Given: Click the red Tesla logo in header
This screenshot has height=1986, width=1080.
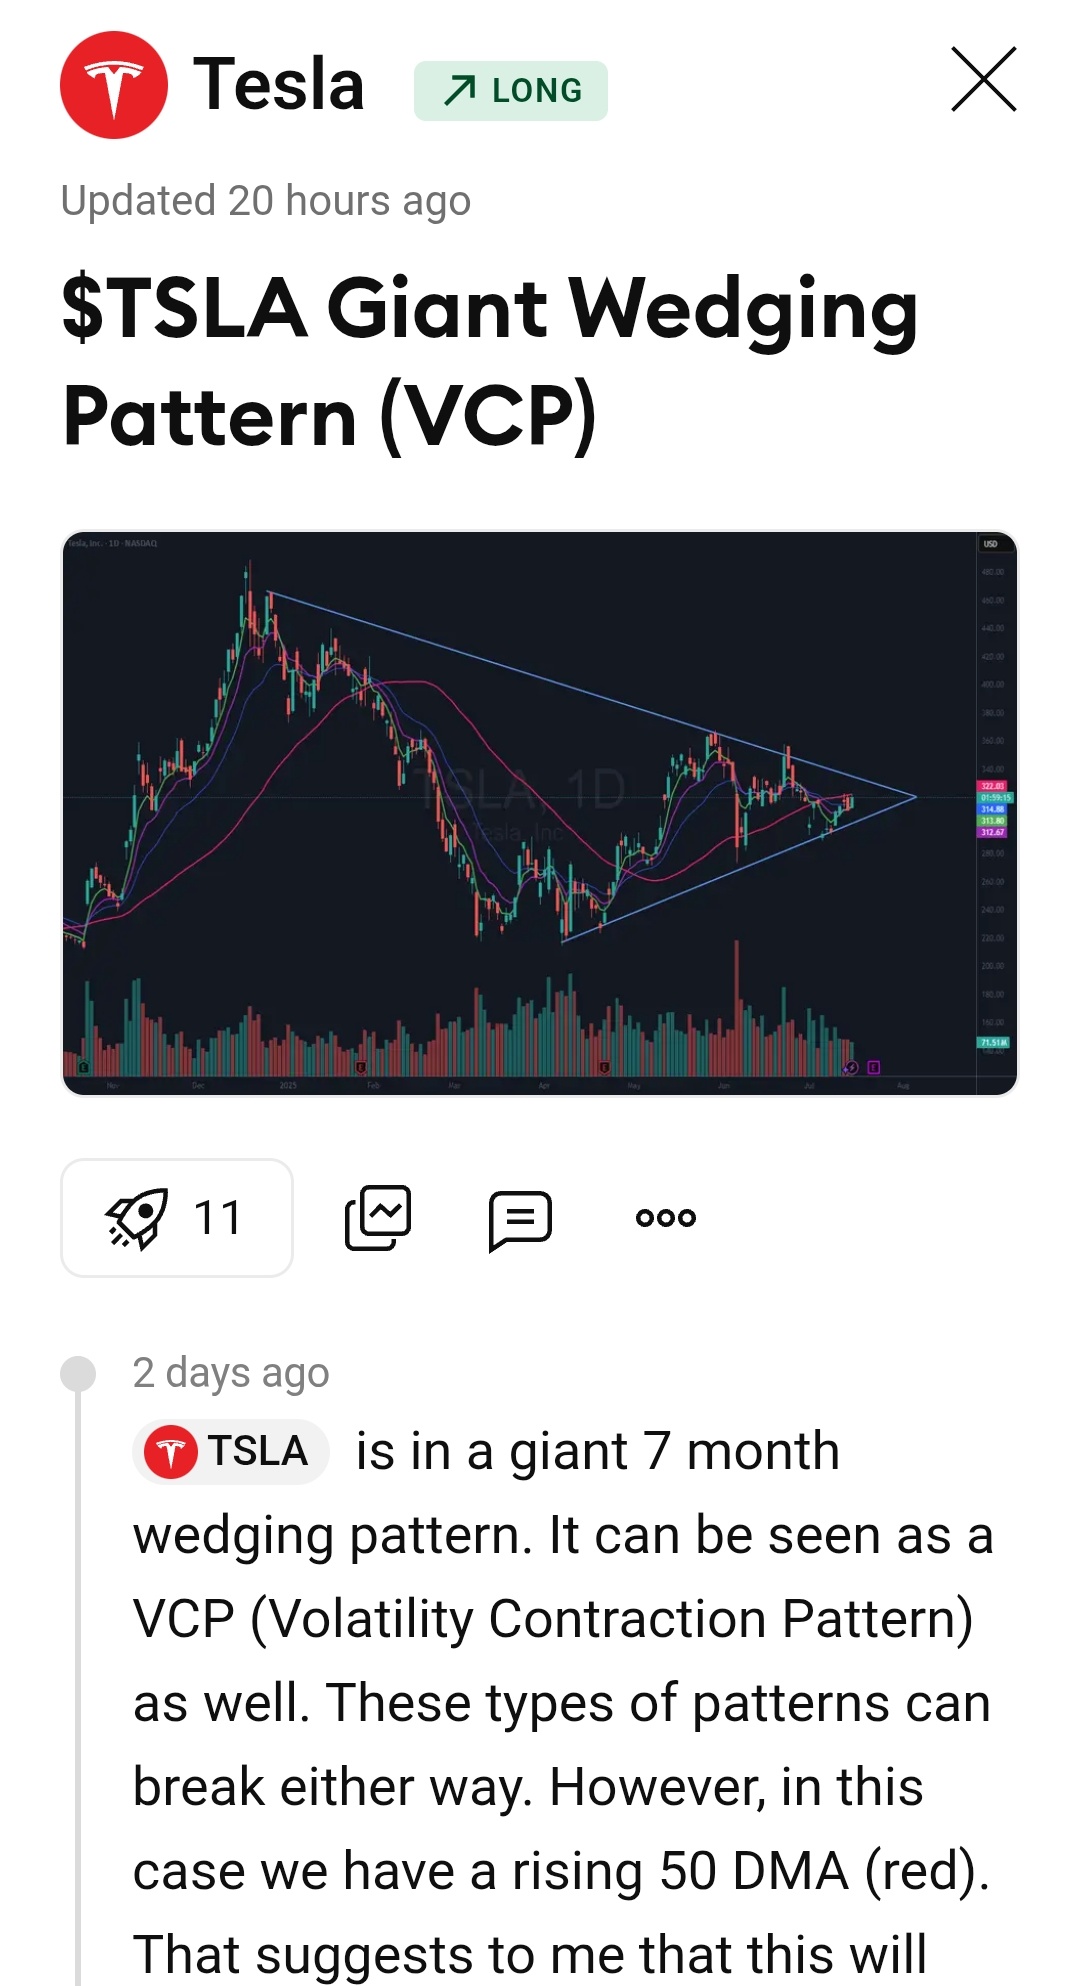Looking at the screenshot, I should click(114, 85).
